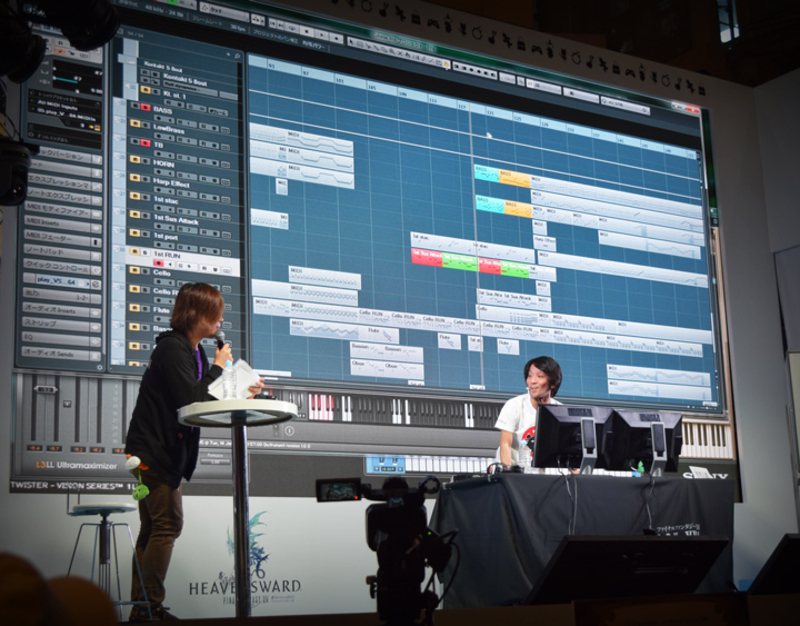800x626 pixels.
Task: Click the transport Play button
Action: pos(321,33)
